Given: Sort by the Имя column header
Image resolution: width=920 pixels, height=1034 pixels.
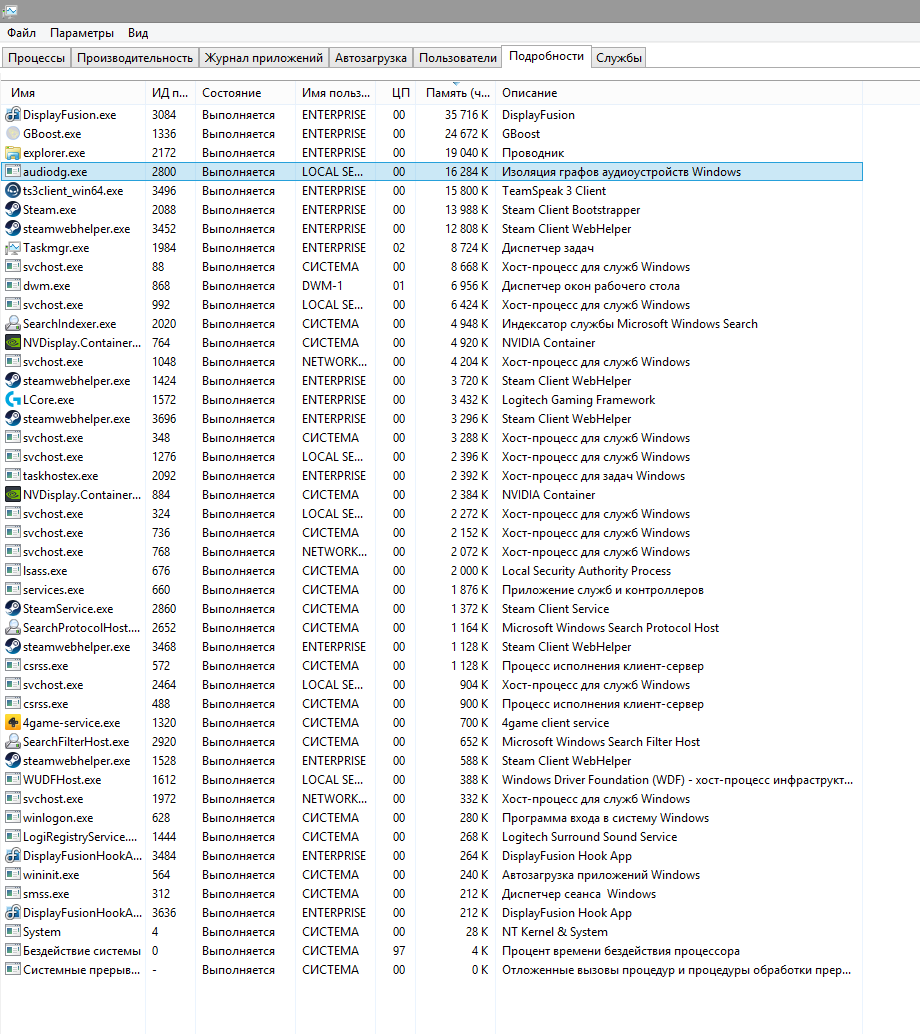Looking at the screenshot, I should point(73,93).
